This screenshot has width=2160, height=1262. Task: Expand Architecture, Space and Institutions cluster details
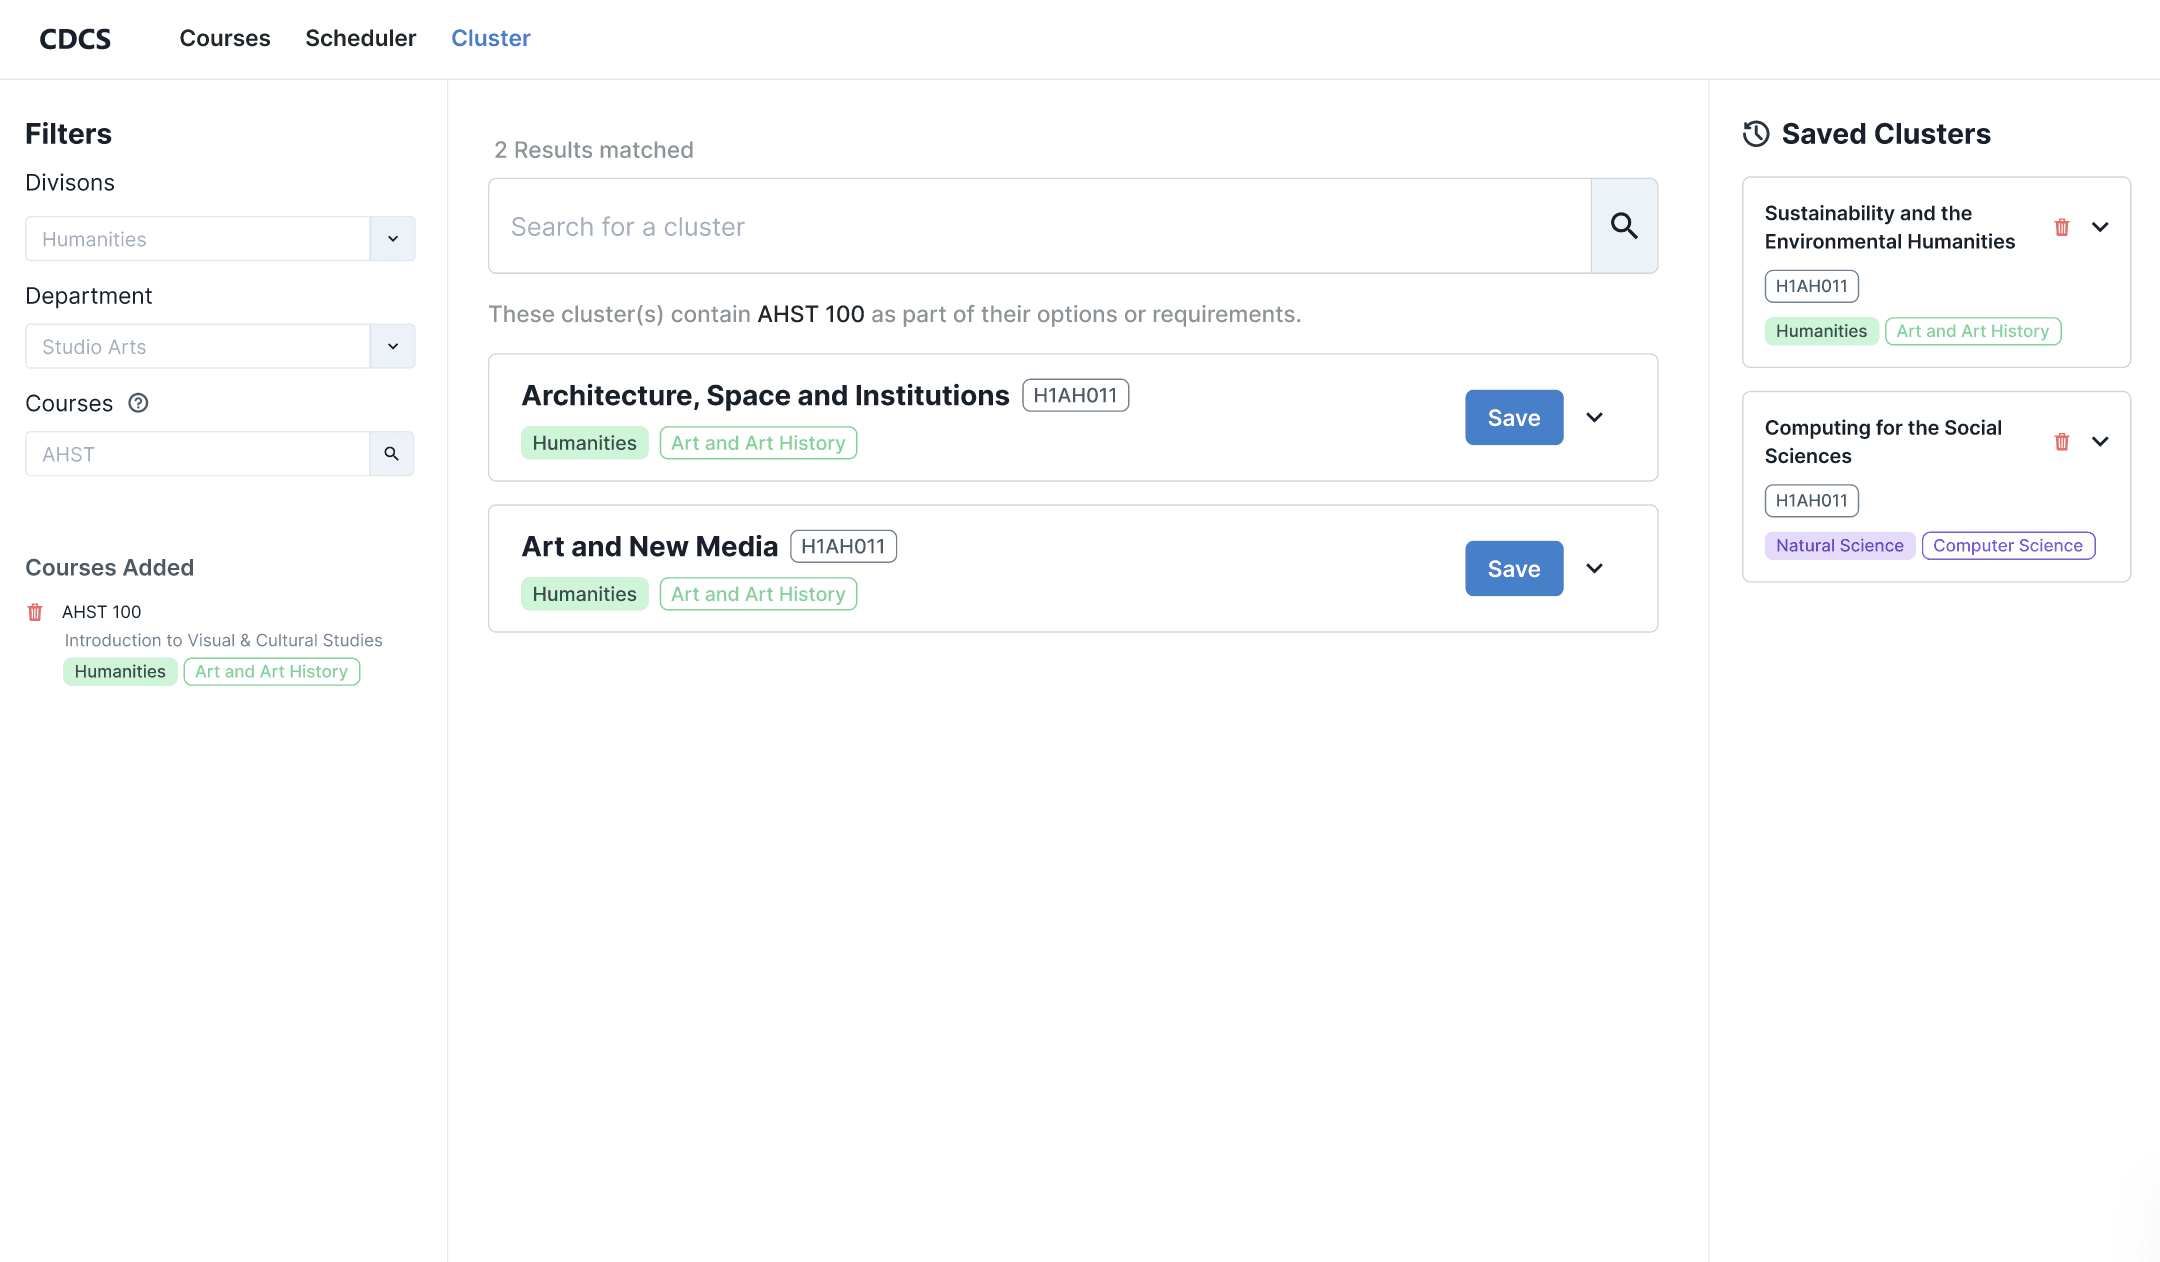click(1595, 417)
